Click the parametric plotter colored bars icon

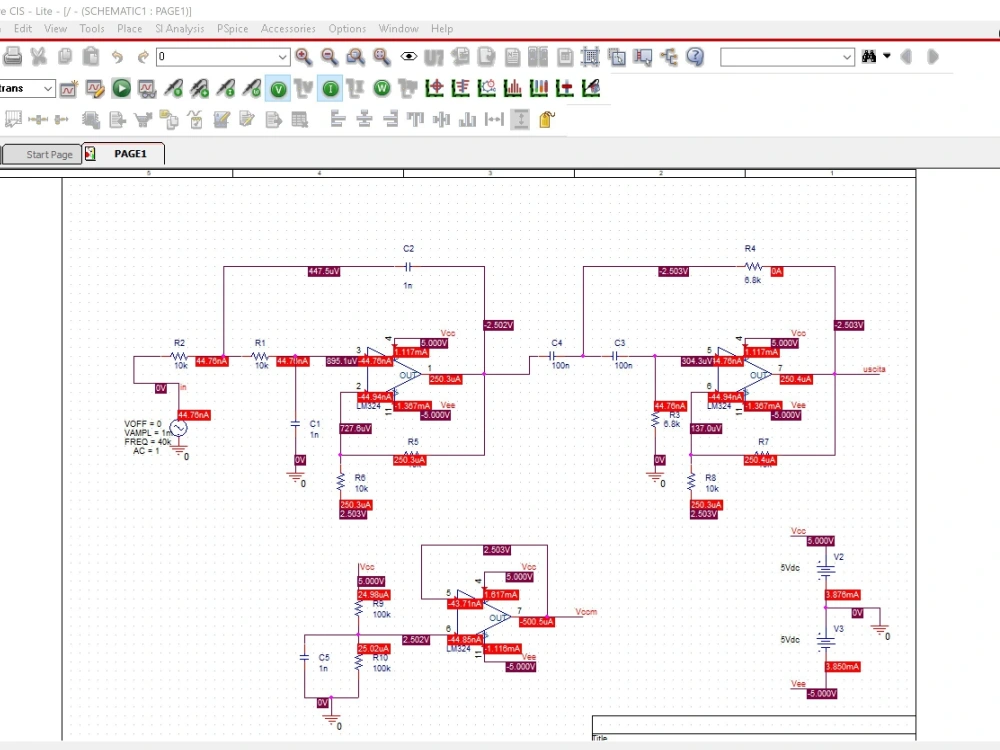(x=539, y=88)
